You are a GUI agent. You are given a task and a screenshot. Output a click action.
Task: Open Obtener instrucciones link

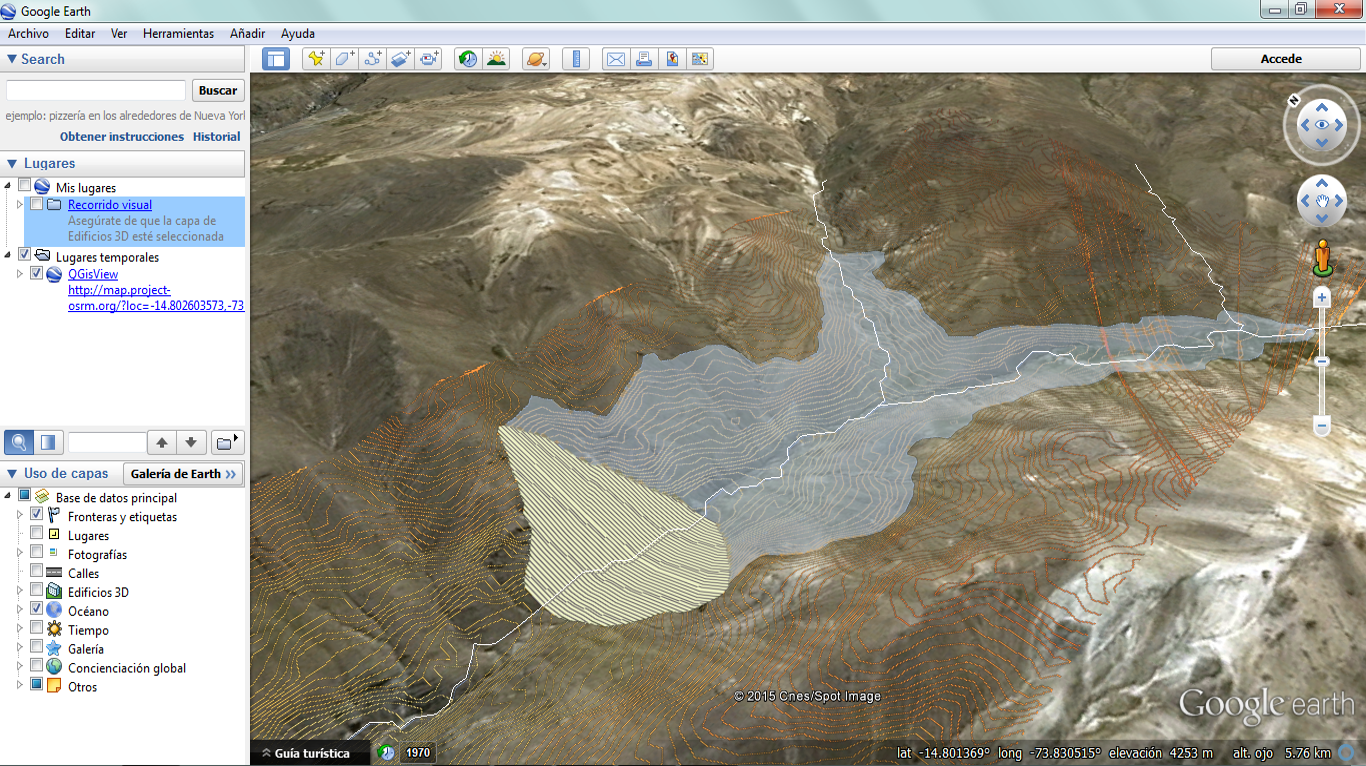[122, 137]
